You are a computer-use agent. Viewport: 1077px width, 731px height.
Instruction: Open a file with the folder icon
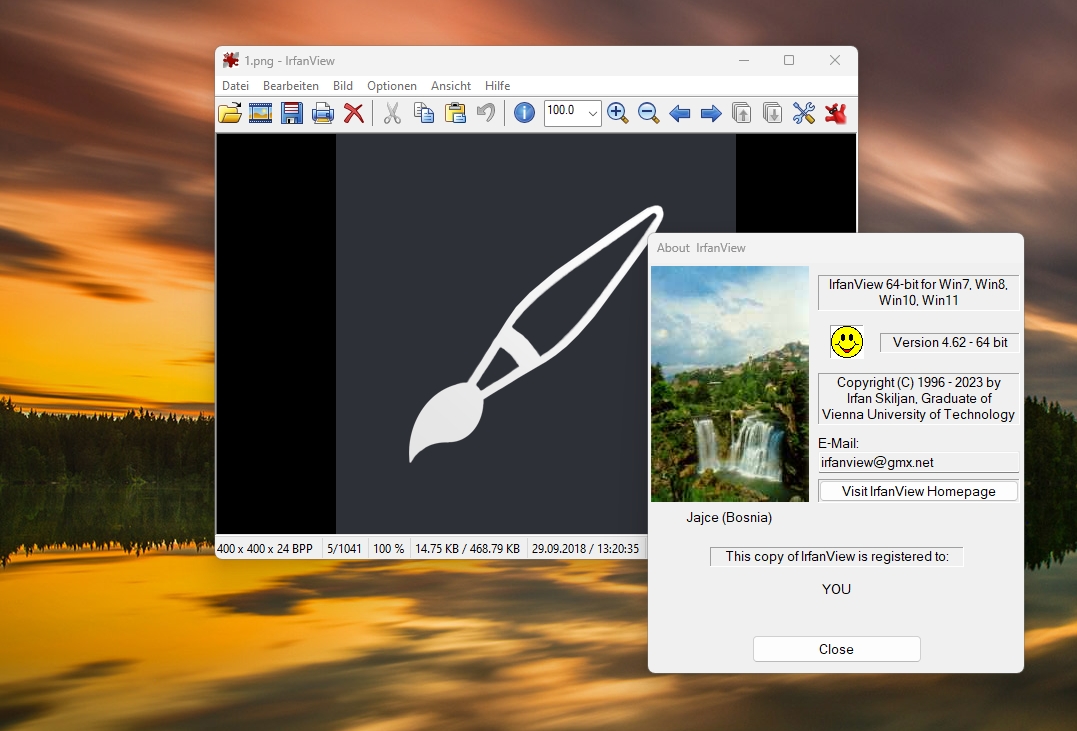[230, 113]
